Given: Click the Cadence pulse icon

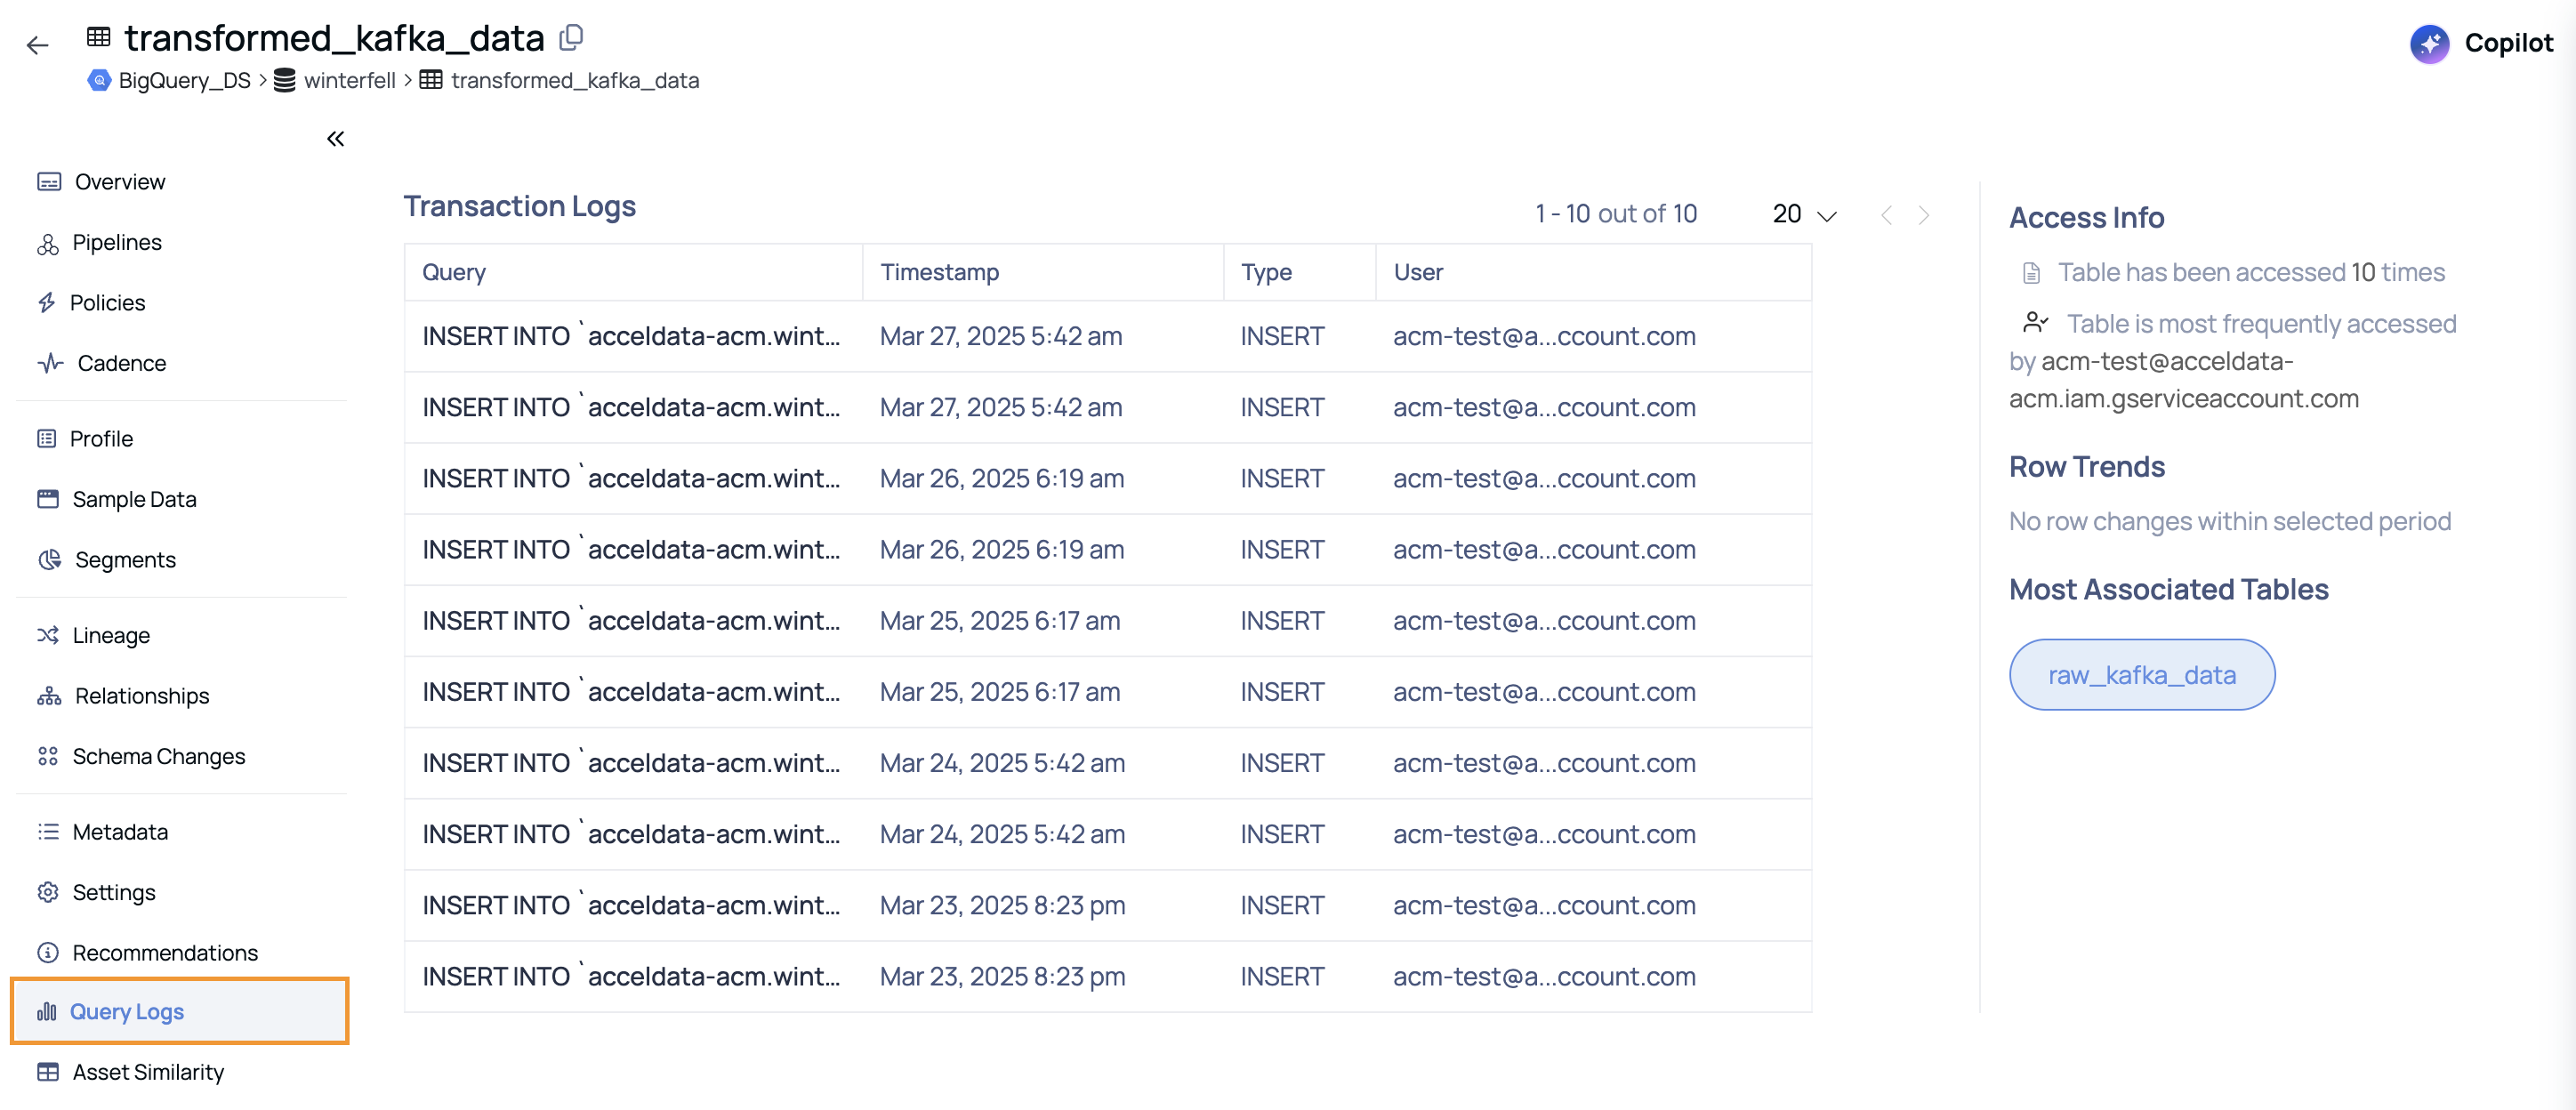Looking at the screenshot, I should click(50, 363).
